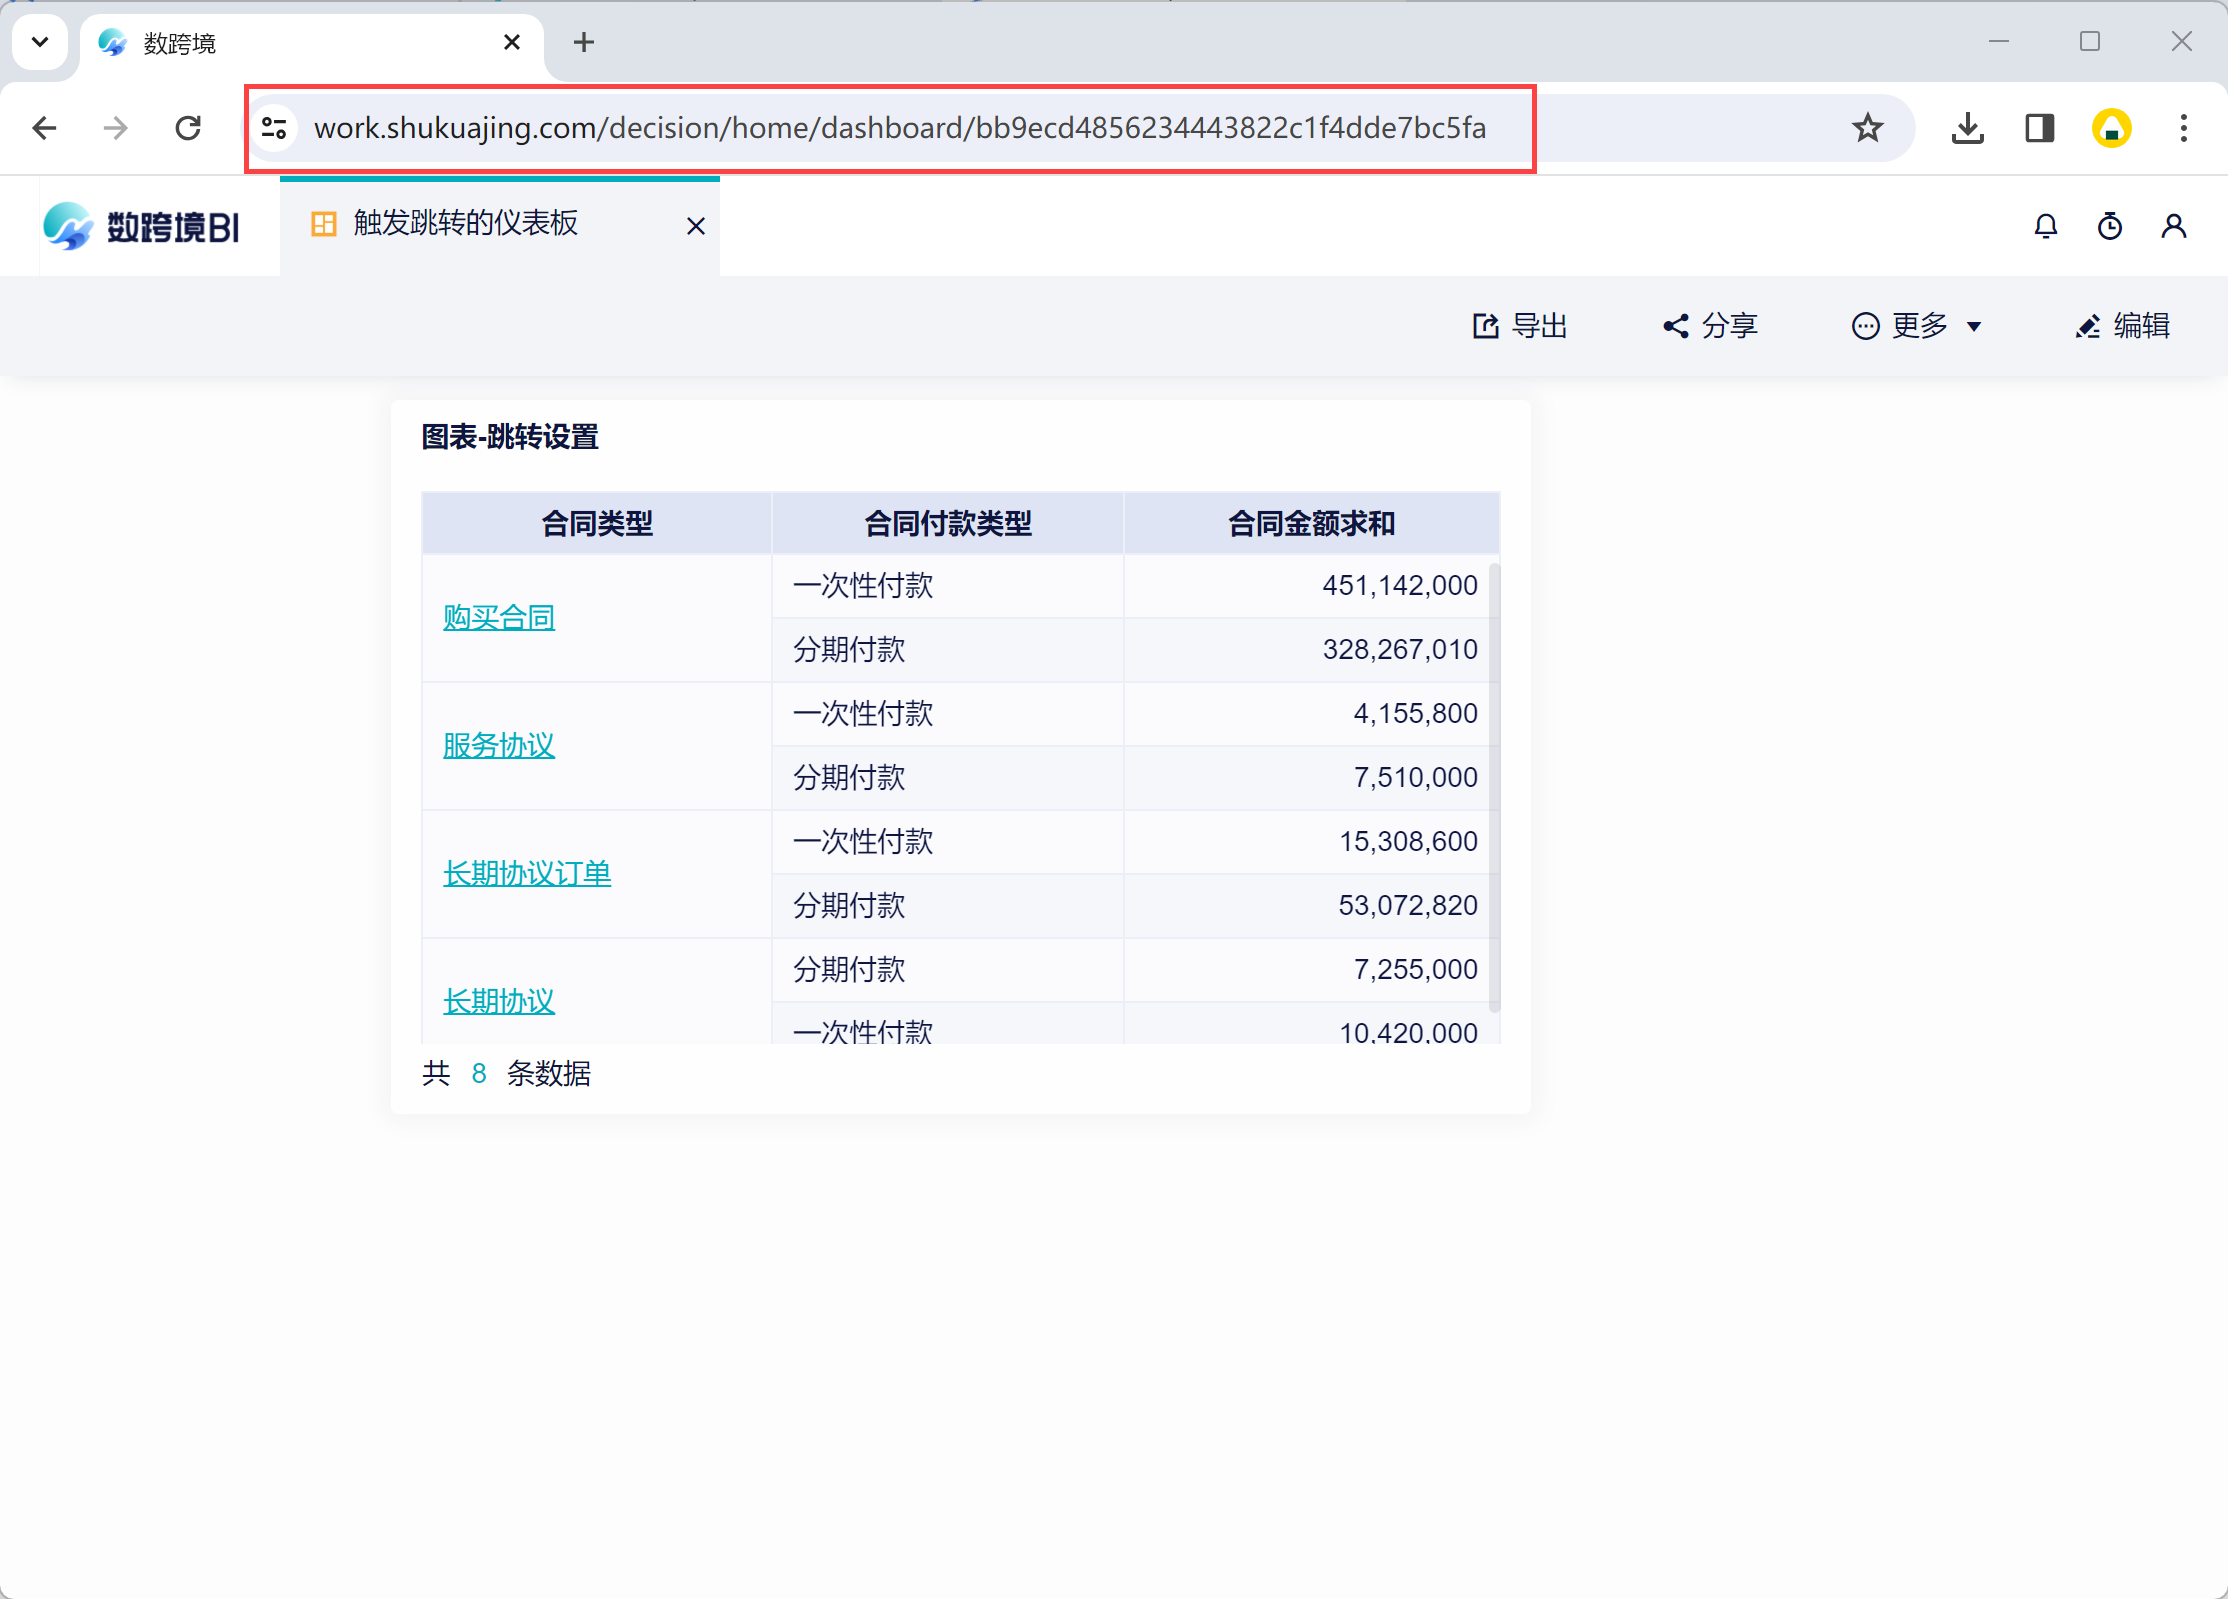The height and width of the screenshot is (1599, 2228).
Task: Click the notification bell icon
Action: [x=2045, y=227]
